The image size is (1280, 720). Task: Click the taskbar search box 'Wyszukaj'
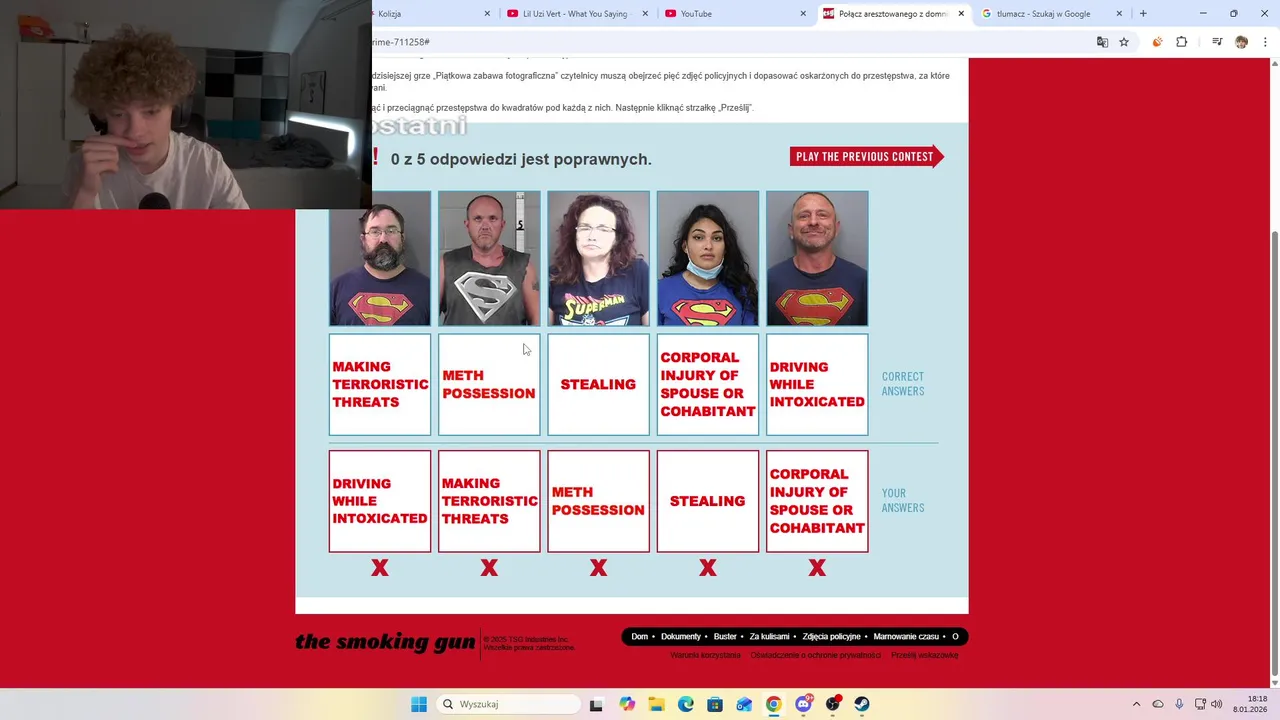[x=508, y=704]
